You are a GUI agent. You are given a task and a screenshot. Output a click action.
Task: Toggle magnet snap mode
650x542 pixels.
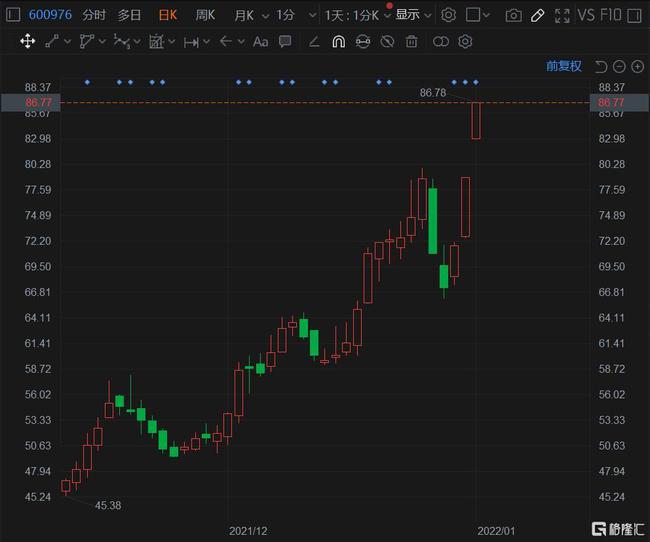338,41
